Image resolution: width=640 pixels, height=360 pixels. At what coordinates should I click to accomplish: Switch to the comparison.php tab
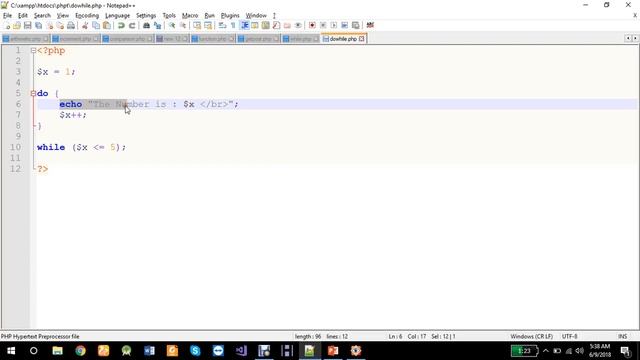(127, 39)
